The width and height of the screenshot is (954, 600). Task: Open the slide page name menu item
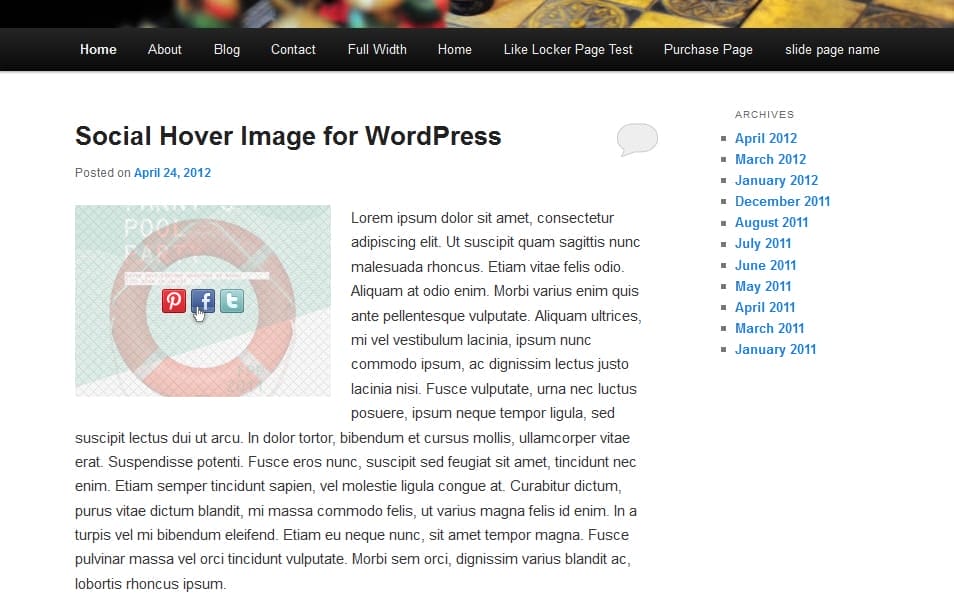(x=832, y=48)
